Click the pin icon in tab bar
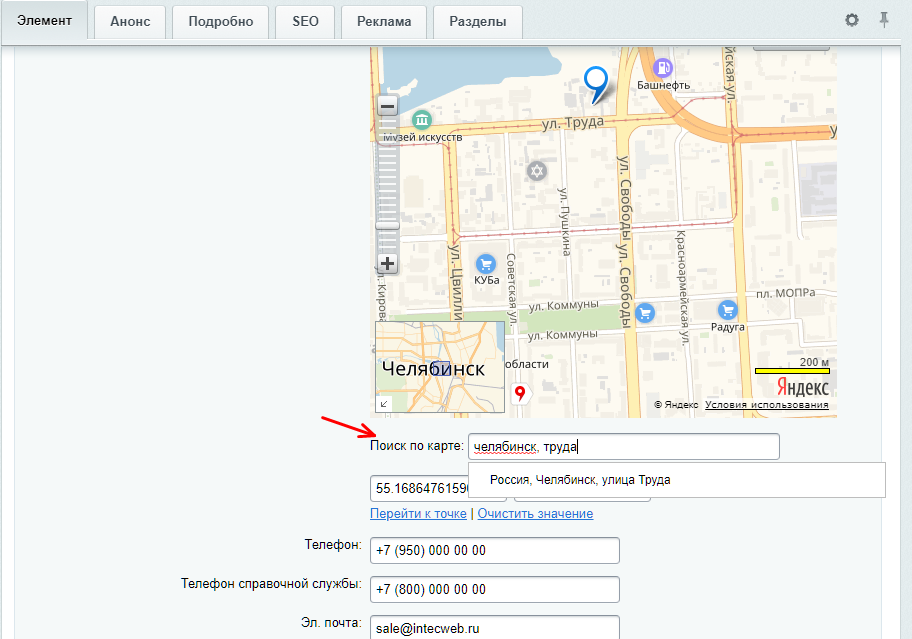912x639 pixels. pos(884,20)
